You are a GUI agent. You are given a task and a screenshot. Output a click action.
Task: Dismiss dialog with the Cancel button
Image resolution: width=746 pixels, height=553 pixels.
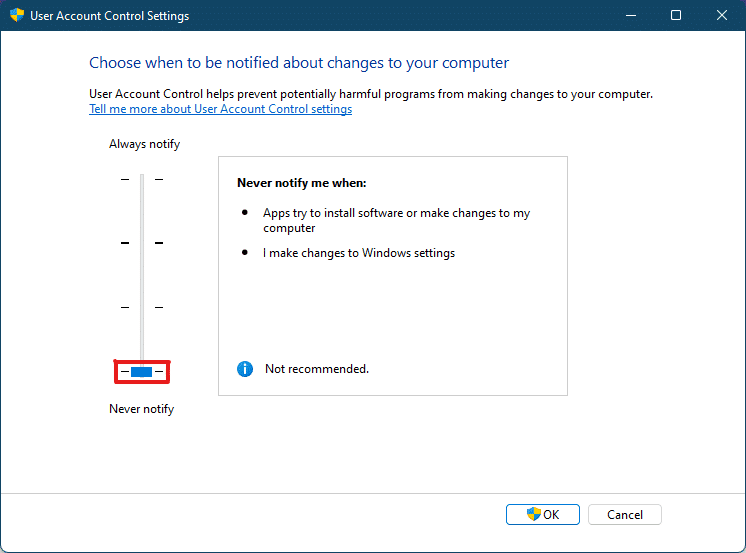(625, 514)
